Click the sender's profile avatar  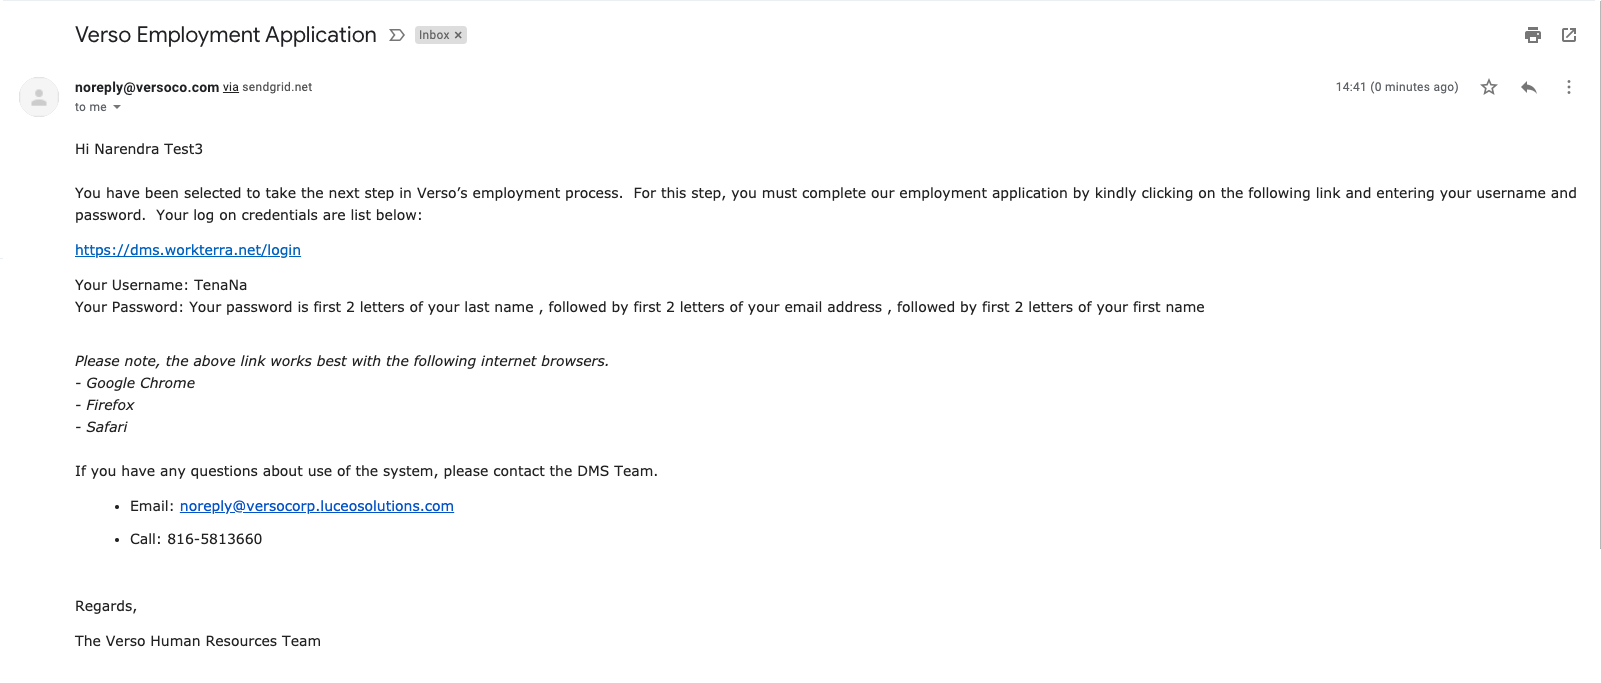point(39,97)
